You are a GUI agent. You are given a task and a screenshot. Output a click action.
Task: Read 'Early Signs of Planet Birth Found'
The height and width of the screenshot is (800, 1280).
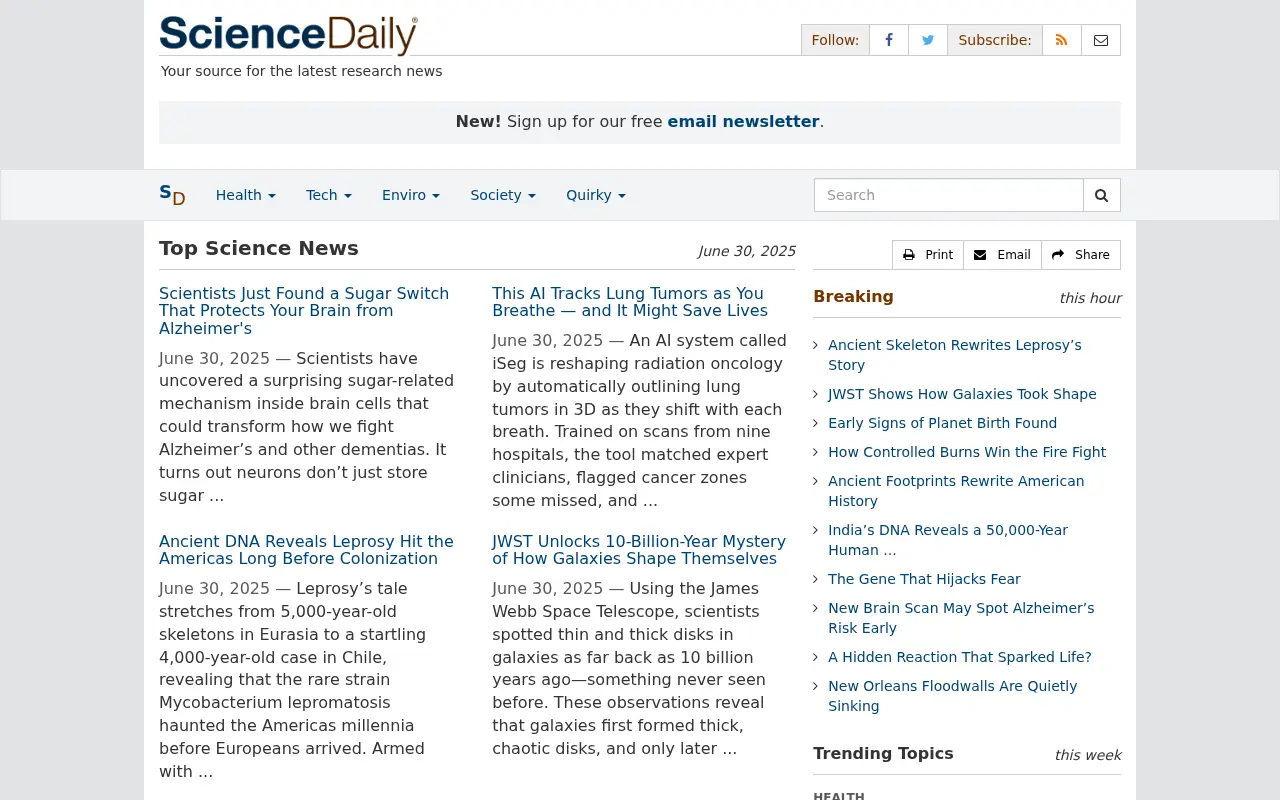coord(942,423)
